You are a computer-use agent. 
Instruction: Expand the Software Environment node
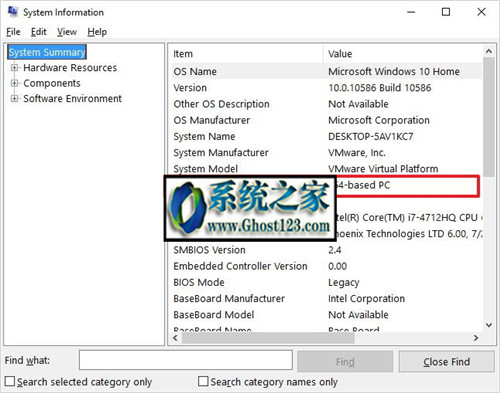pyautogui.click(x=14, y=99)
